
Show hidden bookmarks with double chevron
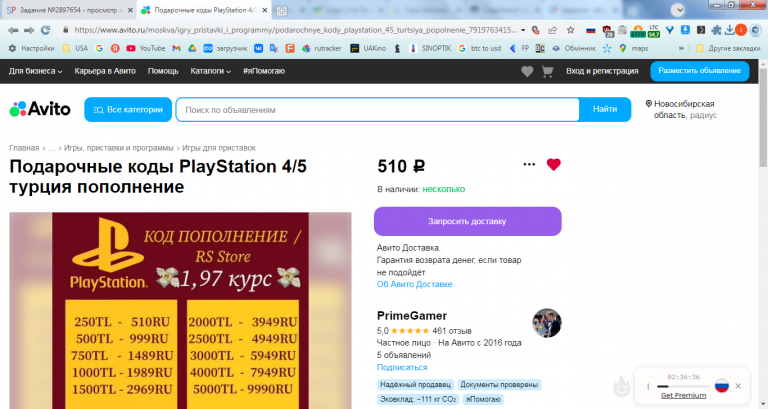click(x=681, y=48)
